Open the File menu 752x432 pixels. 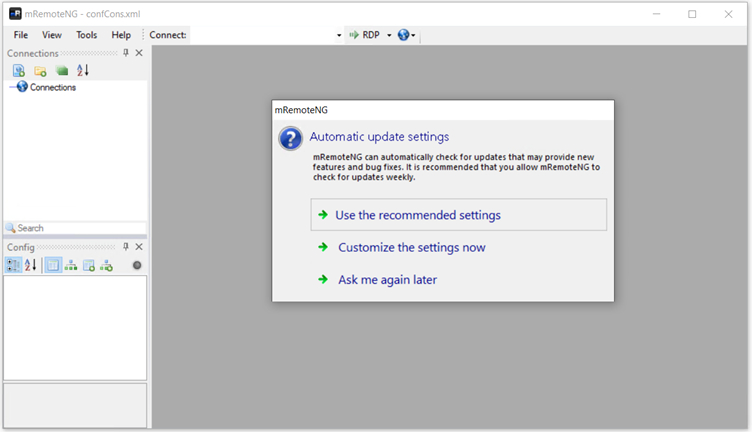pyautogui.click(x=21, y=35)
